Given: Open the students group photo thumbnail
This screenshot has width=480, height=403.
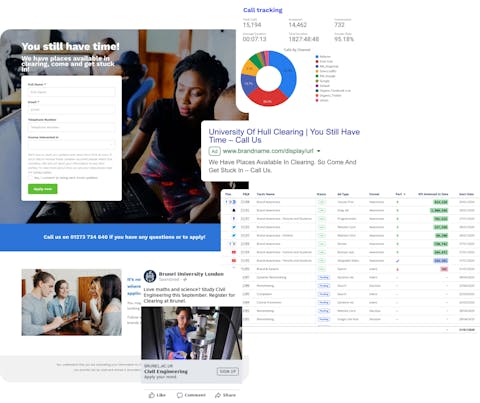Looking at the screenshot, I should pos(72,302).
